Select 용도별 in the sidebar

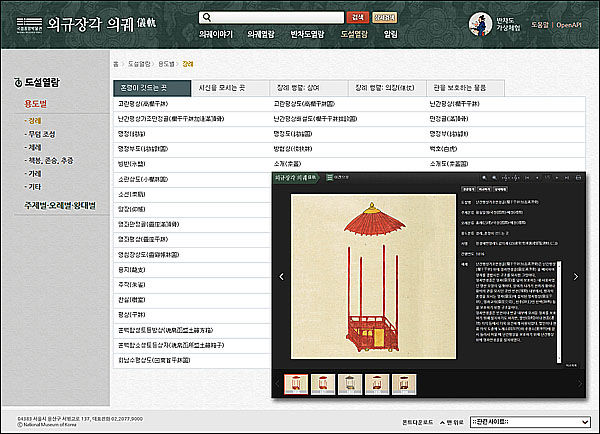36,104
